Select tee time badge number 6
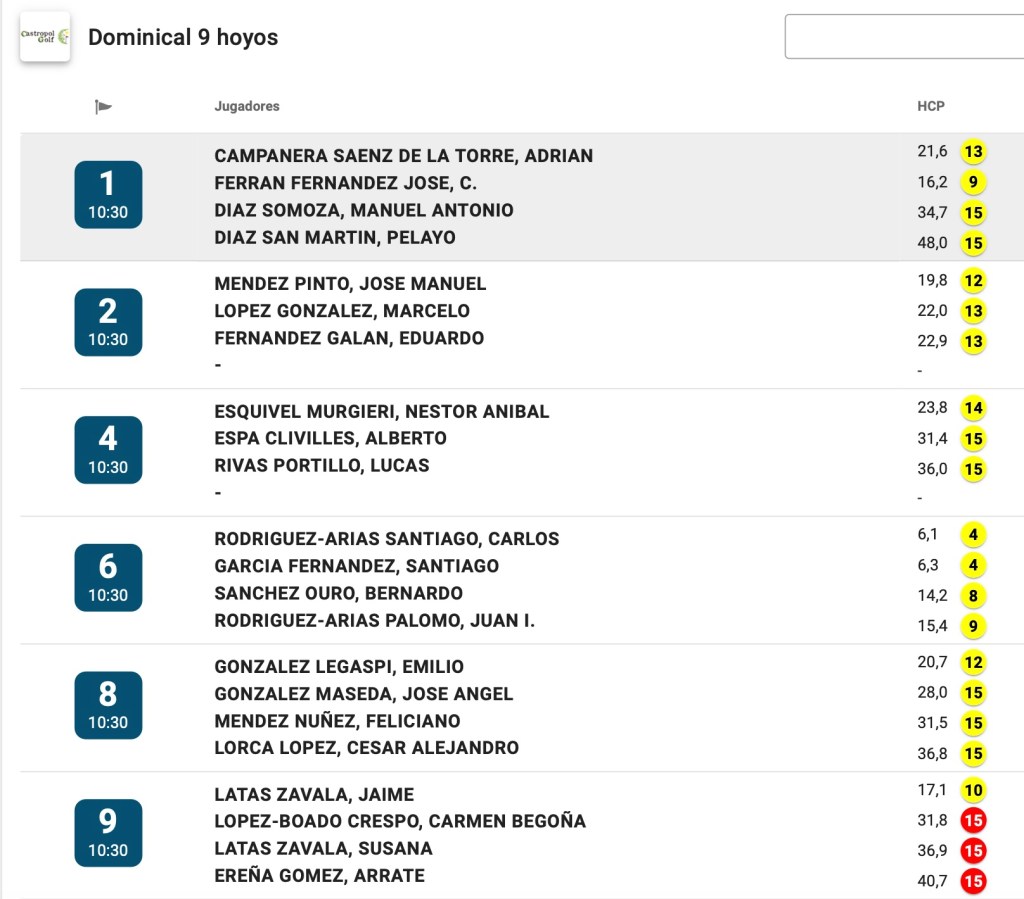 pyautogui.click(x=108, y=578)
